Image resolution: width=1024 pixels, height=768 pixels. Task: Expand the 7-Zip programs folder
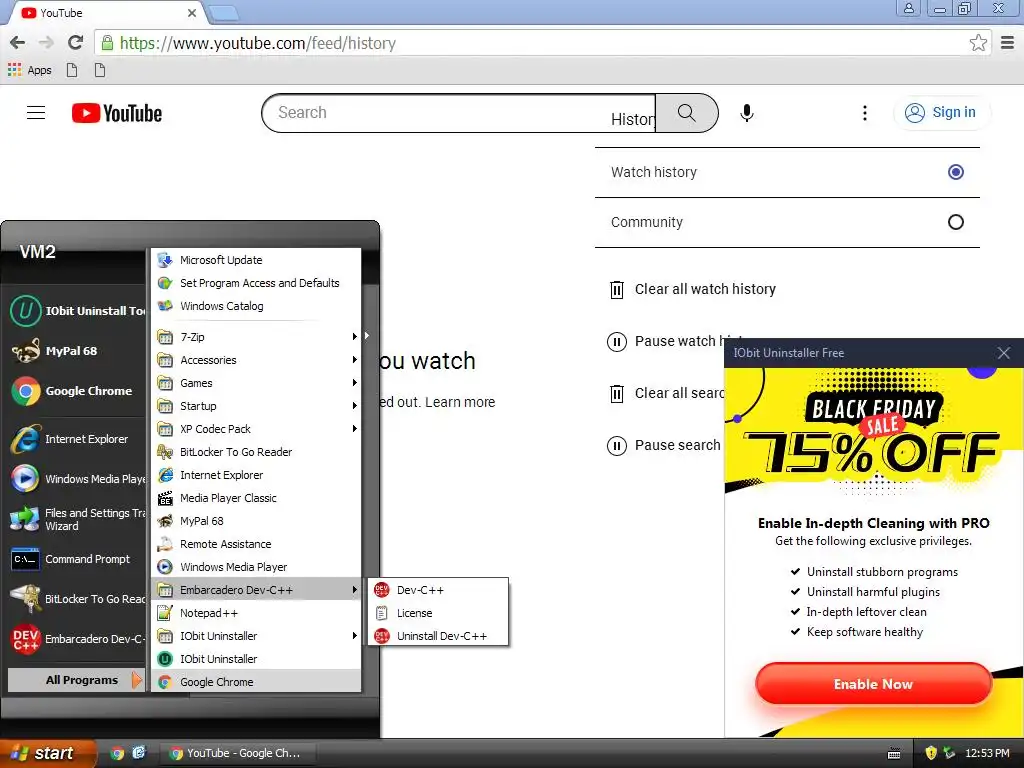(256, 337)
